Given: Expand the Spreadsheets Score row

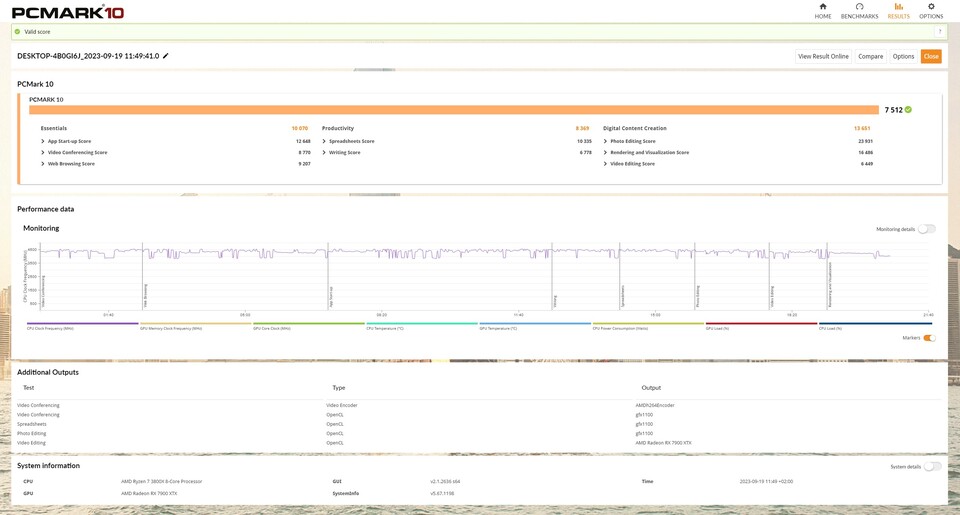Looking at the screenshot, I should click(x=324, y=141).
